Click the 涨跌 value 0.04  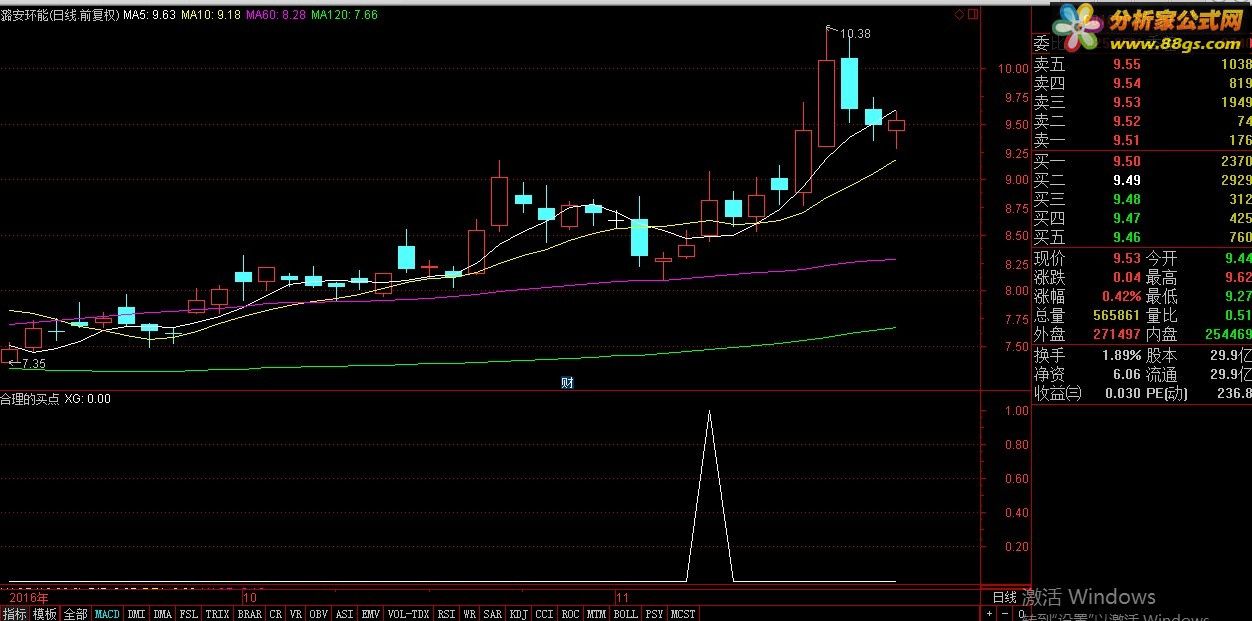coord(1126,277)
